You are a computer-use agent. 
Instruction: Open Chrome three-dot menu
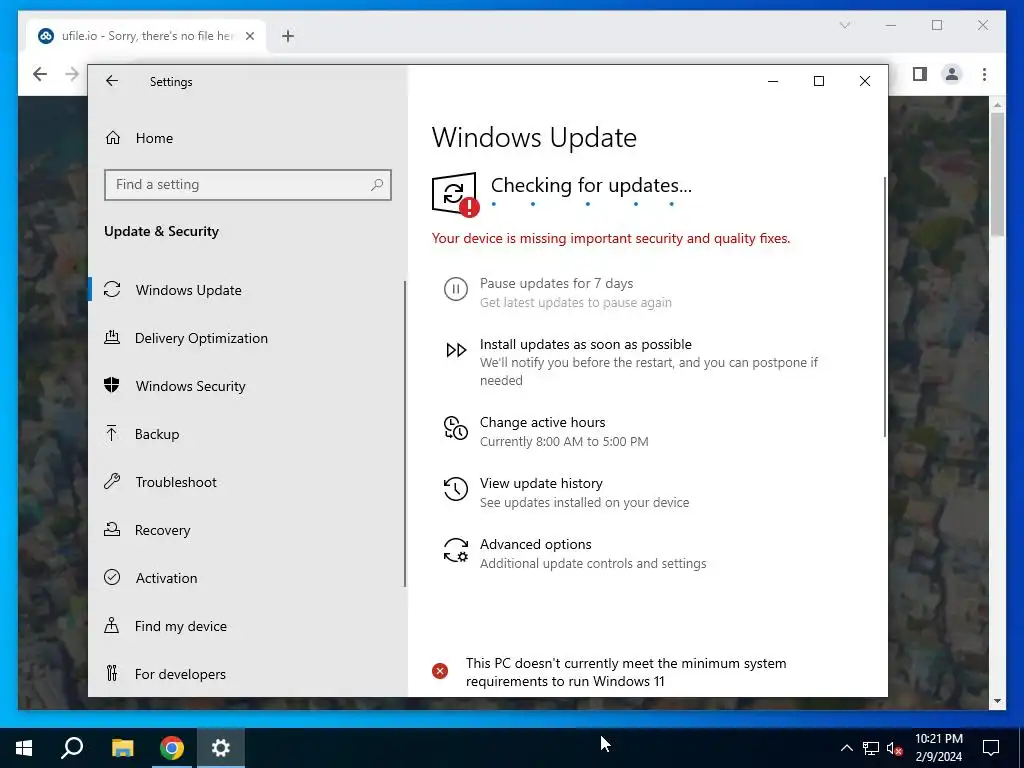pyautogui.click(x=984, y=74)
